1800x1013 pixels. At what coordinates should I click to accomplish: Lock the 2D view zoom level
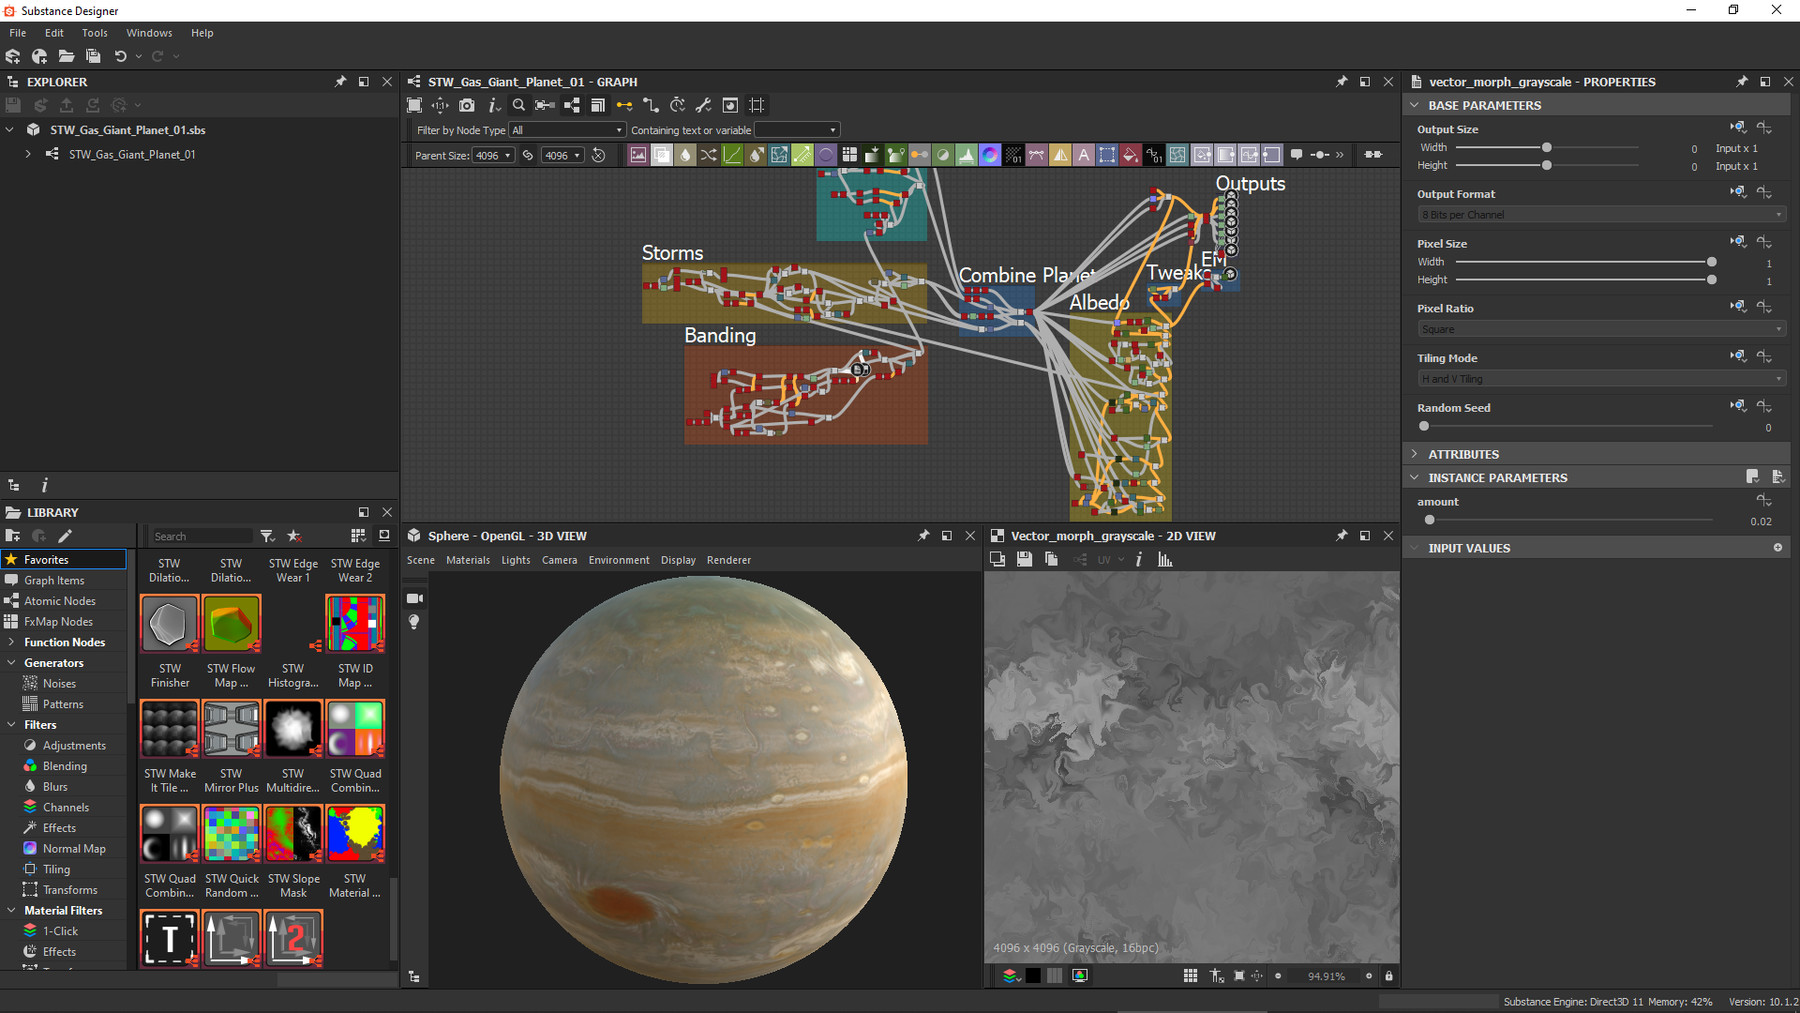point(1388,976)
